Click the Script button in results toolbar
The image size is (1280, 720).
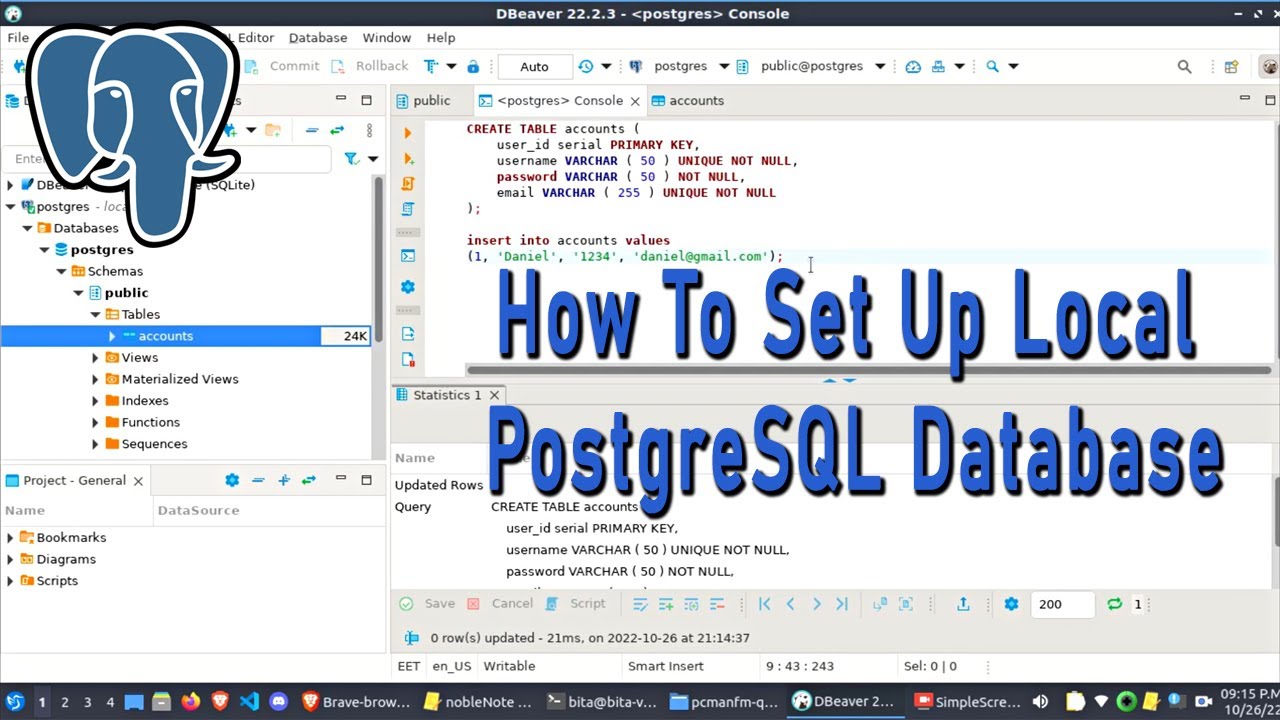click(x=576, y=604)
